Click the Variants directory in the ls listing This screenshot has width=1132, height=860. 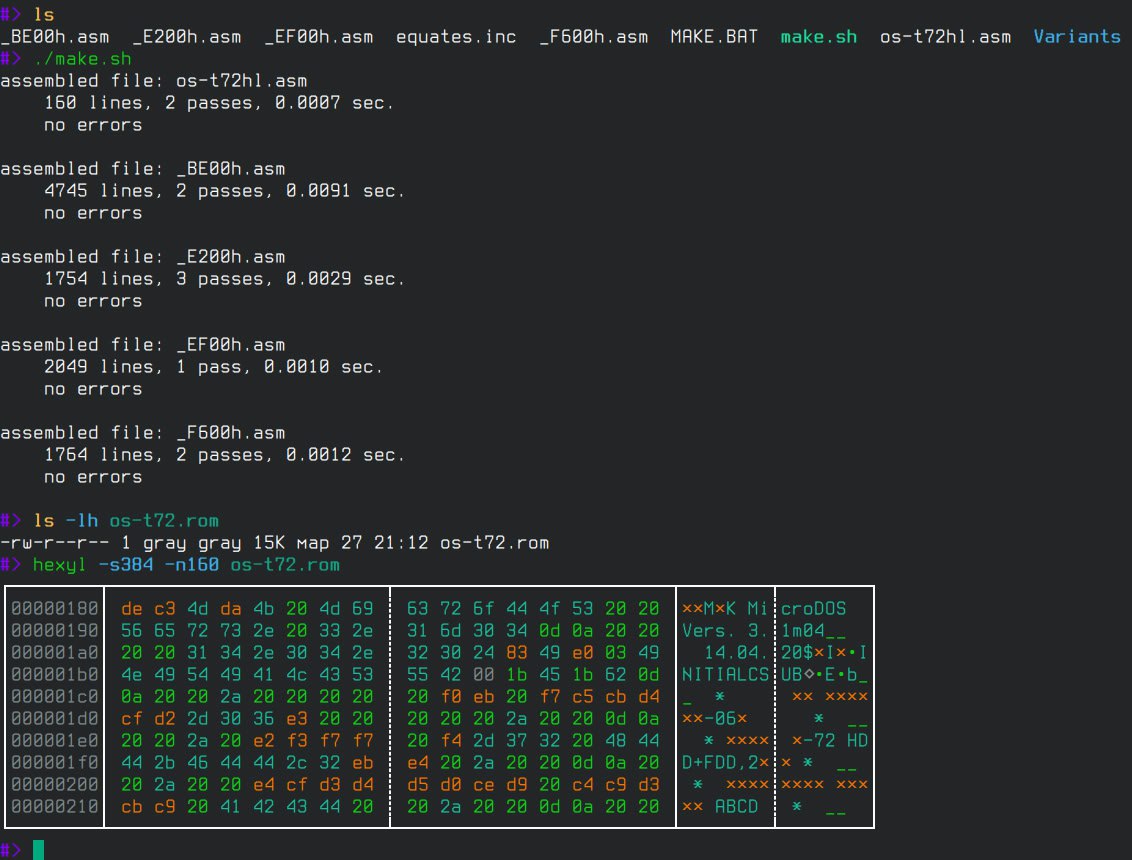tap(1076, 37)
